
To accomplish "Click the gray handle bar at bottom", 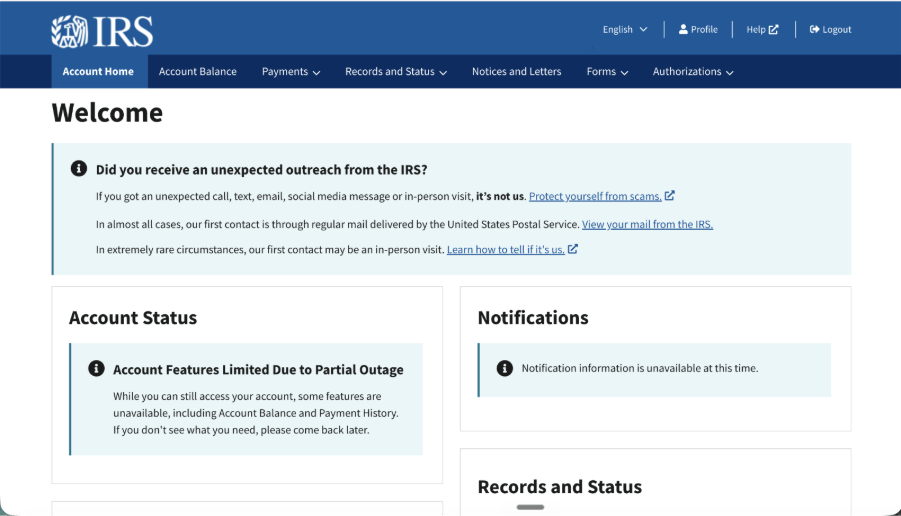I will coord(530,507).
